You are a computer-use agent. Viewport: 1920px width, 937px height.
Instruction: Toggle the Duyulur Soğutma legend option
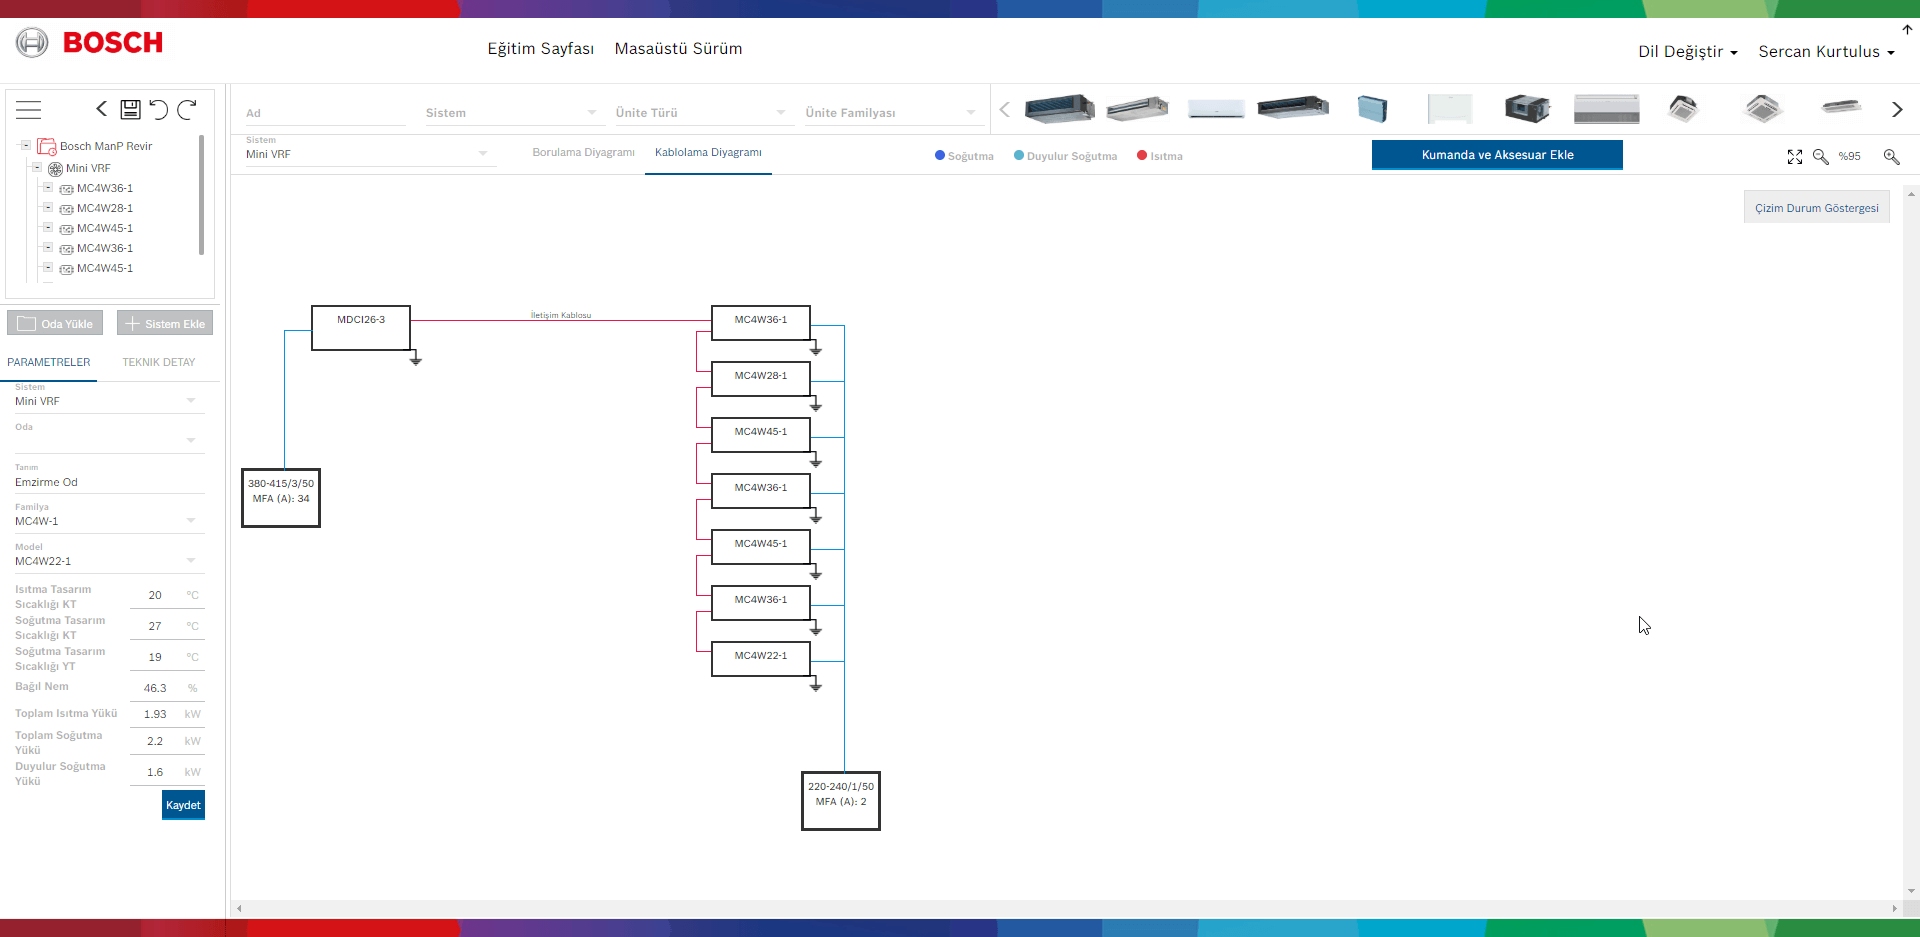point(1065,156)
